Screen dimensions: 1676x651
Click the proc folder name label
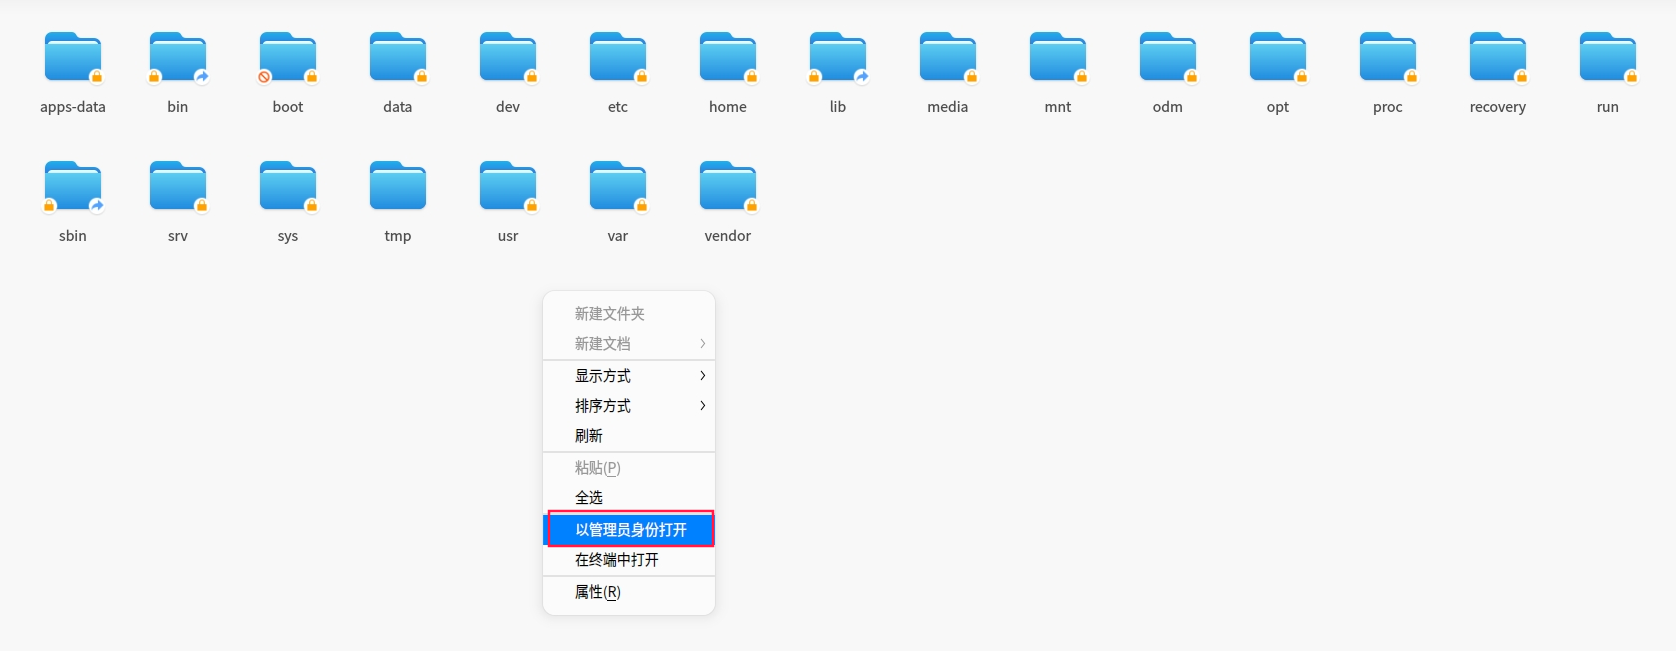[1388, 107]
